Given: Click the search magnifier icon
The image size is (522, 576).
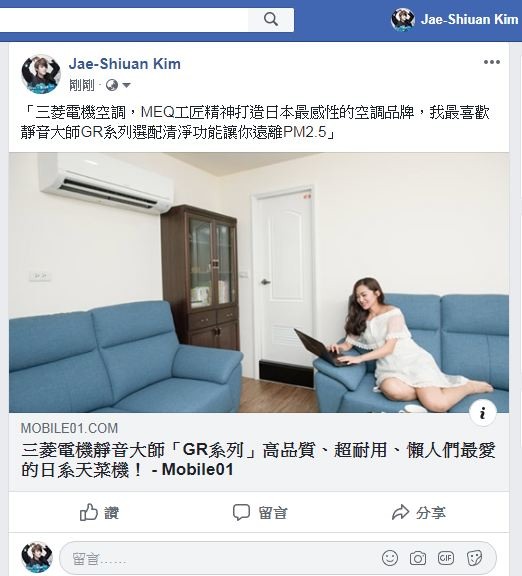Looking at the screenshot, I should click(x=271, y=19).
